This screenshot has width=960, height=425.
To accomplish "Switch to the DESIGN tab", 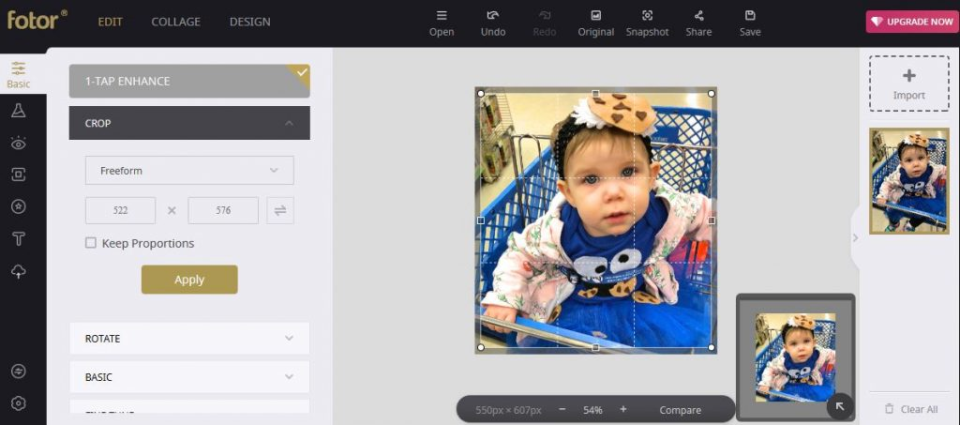I will (x=250, y=22).
